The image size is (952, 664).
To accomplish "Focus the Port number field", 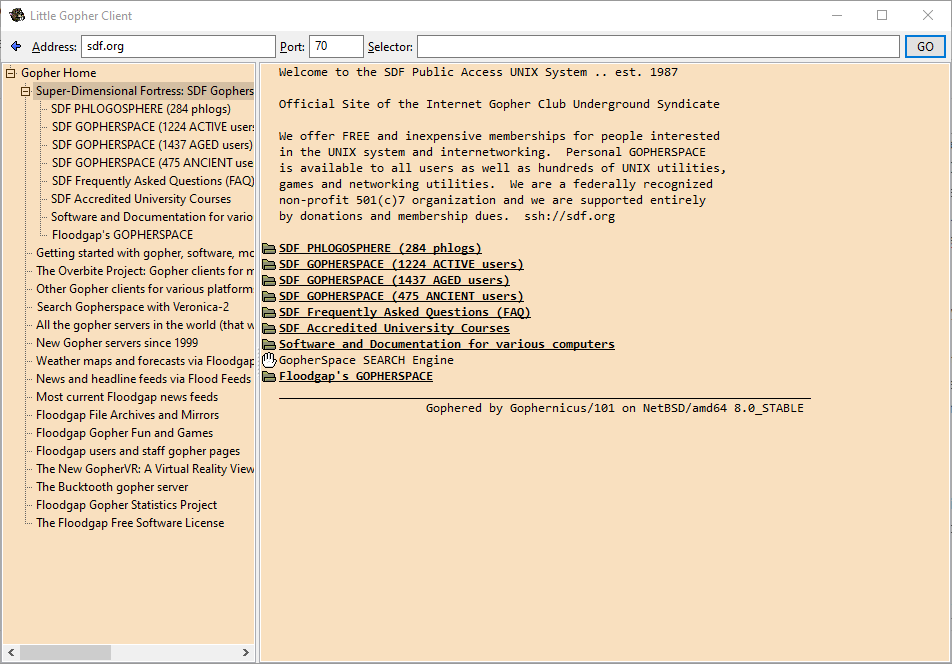I will pyautogui.click(x=335, y=47).
